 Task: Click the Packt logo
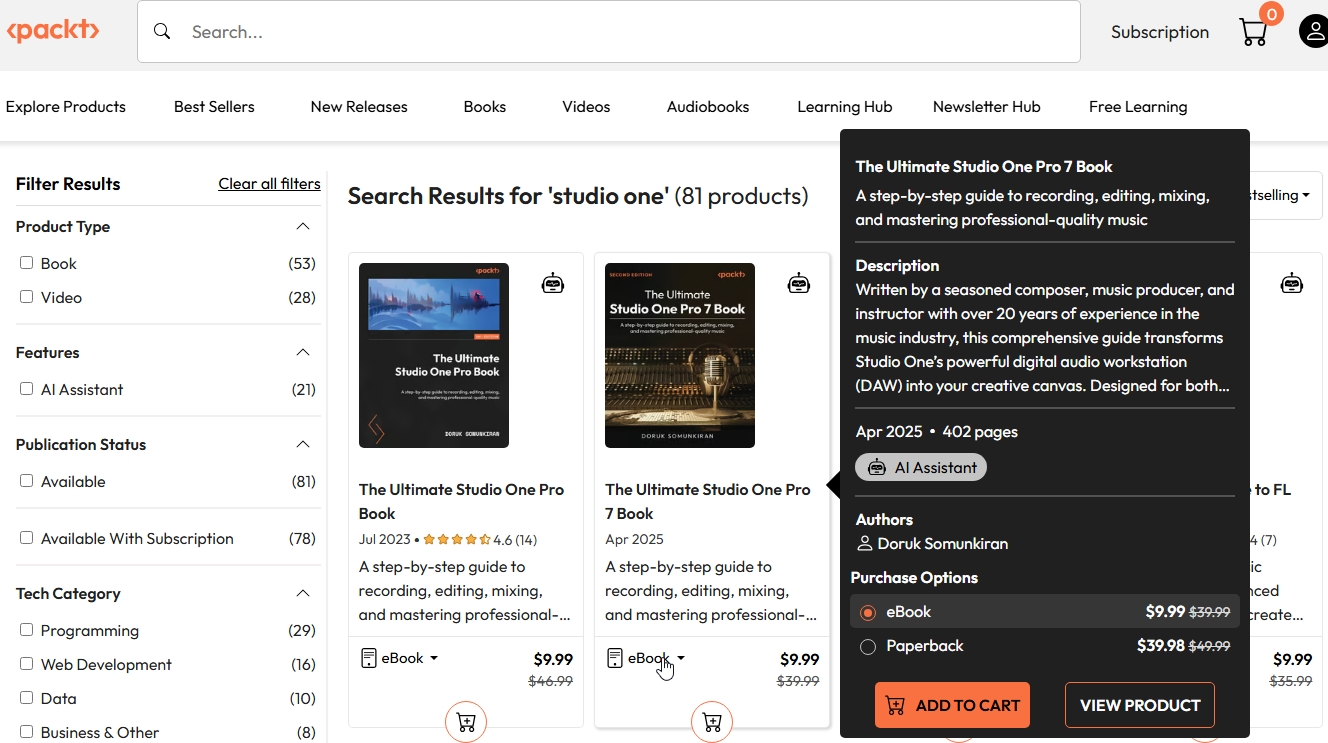pos(53,31)
